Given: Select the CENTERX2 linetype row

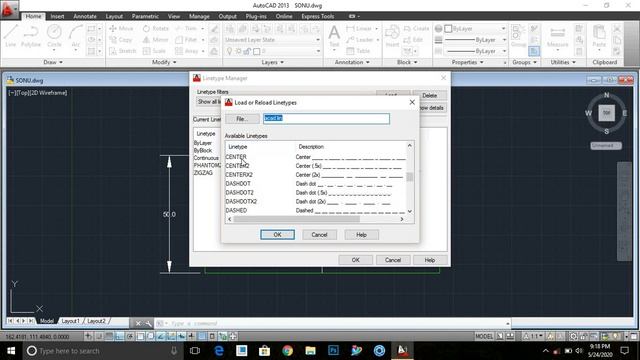Looking at the screenshot, I should 316,175.
